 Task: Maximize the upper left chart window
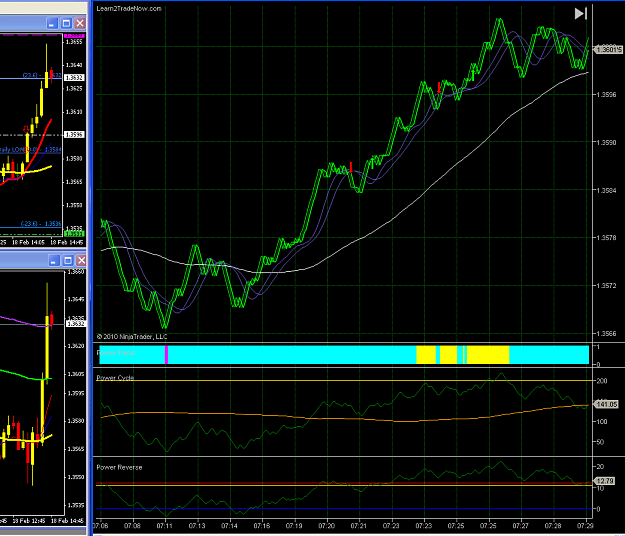(x=66, y=24)
